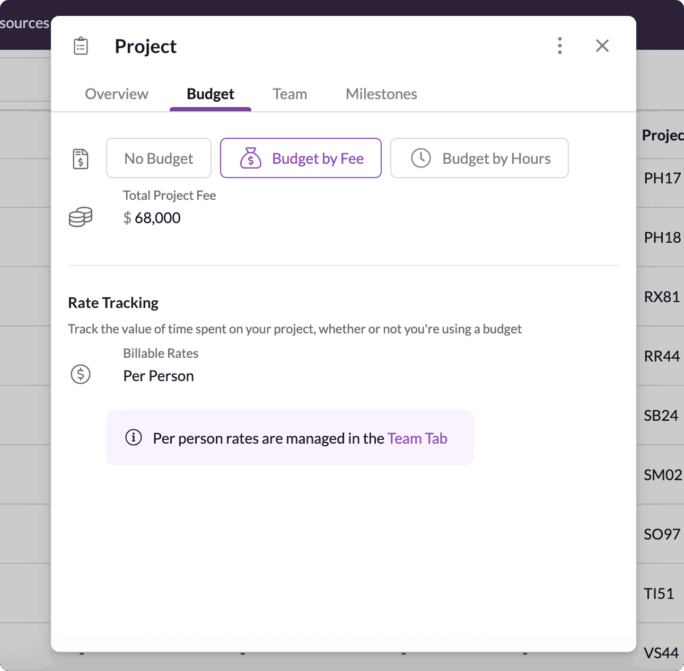Select project SM02 in the background list
The width and height of the screenshot is (684, 671).
tap(663, 475)
